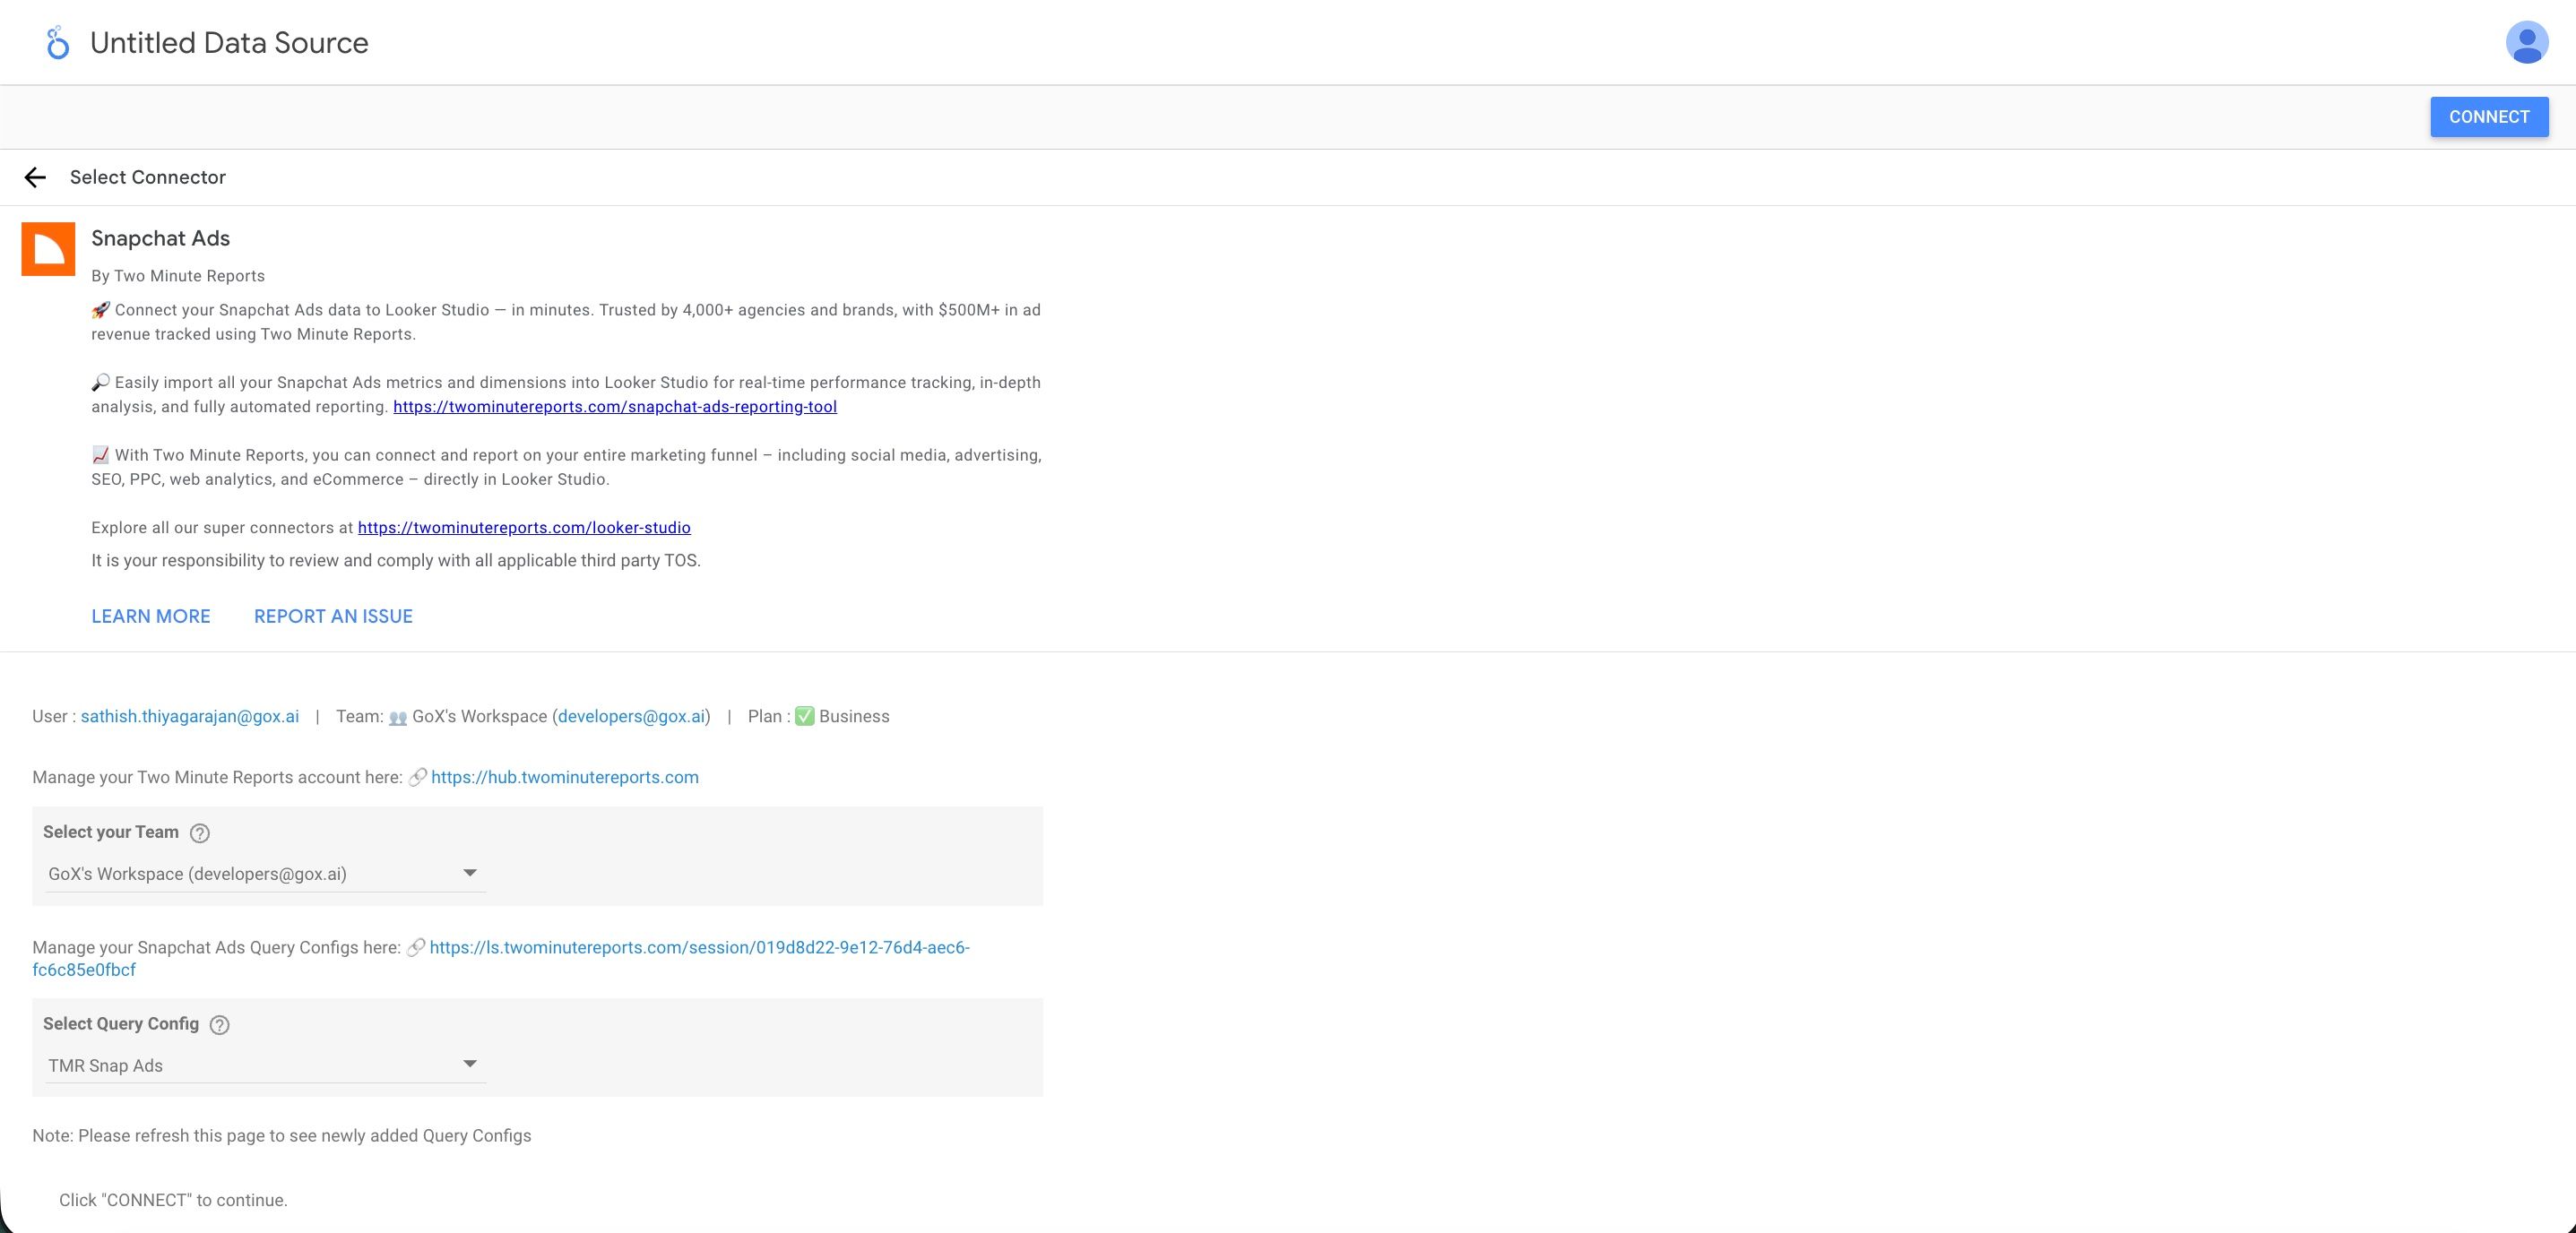This screenshot has height=1233, width=2576.
Task: Click the link icon next to hub.twominutereports.com
Action: pyautogui.click(x=417, y=777)
